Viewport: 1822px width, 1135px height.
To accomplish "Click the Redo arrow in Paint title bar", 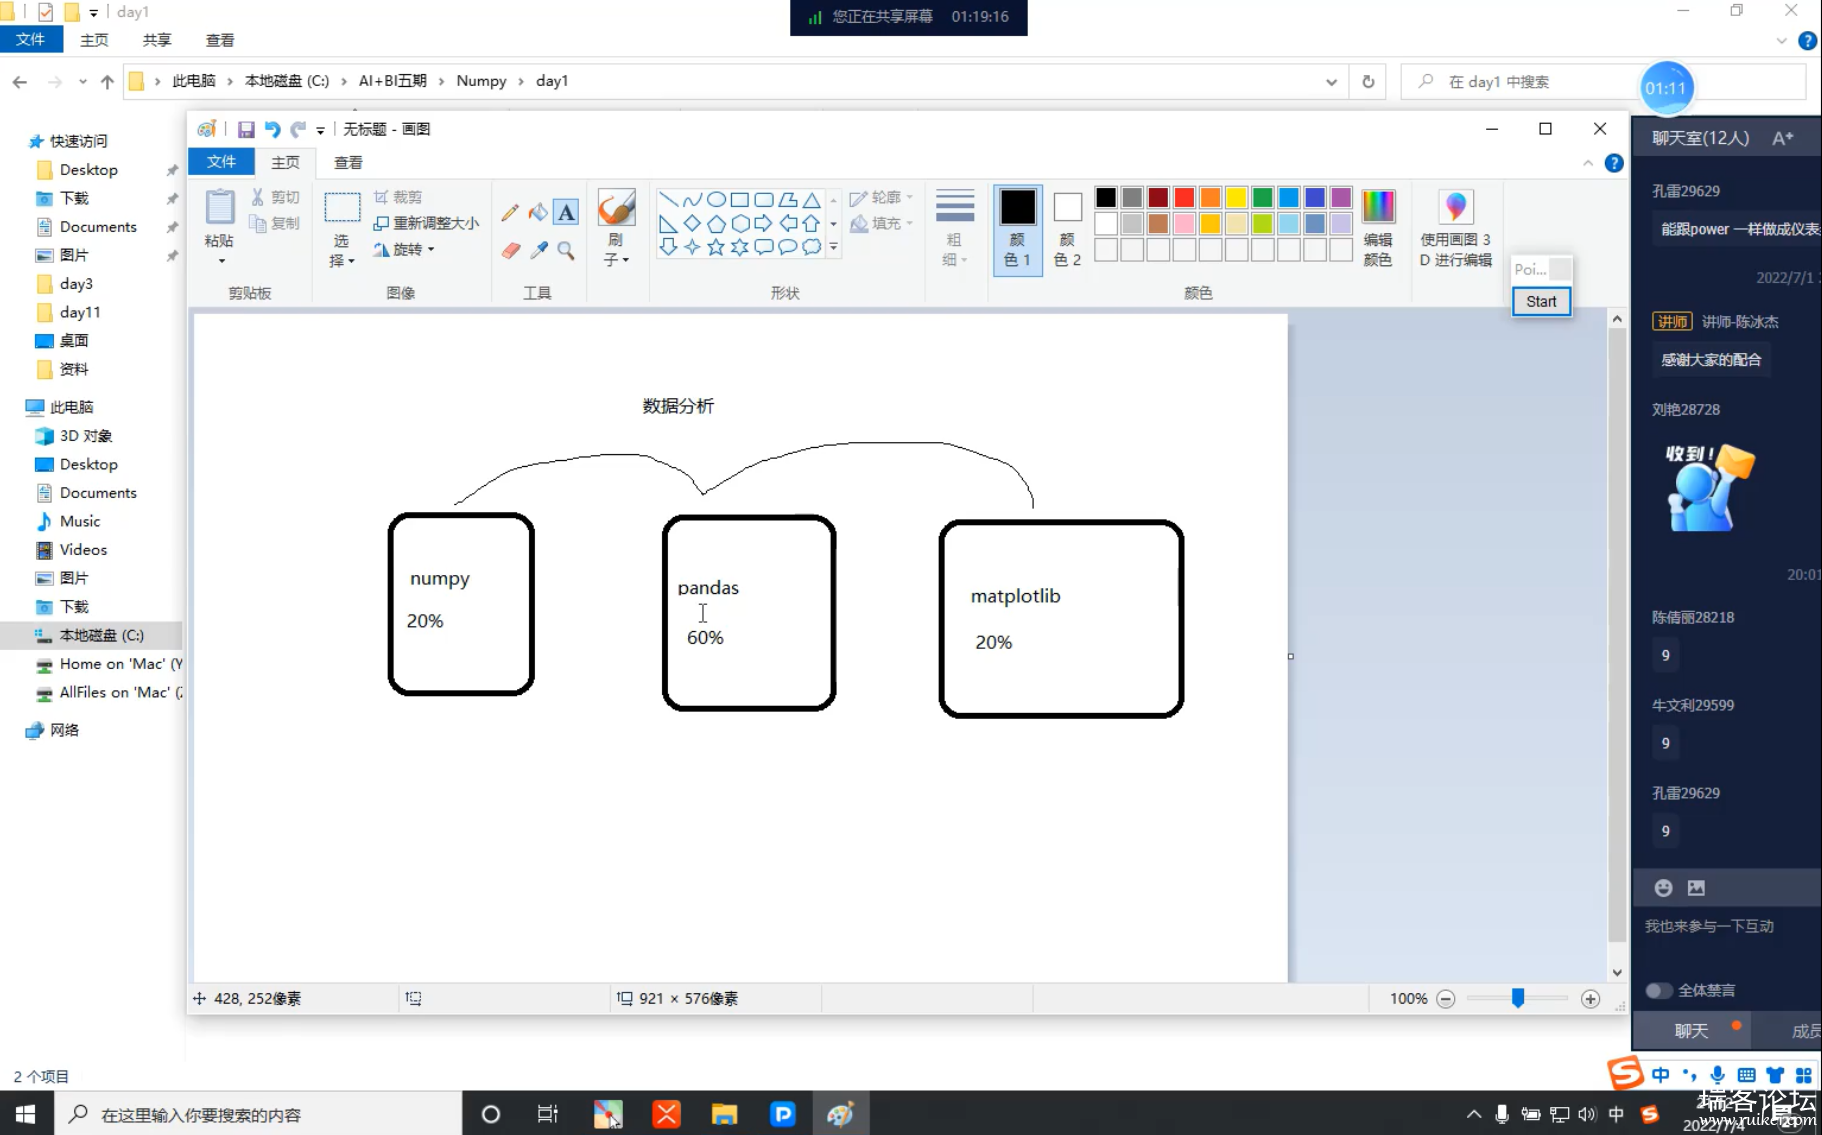I will (298, 129).
